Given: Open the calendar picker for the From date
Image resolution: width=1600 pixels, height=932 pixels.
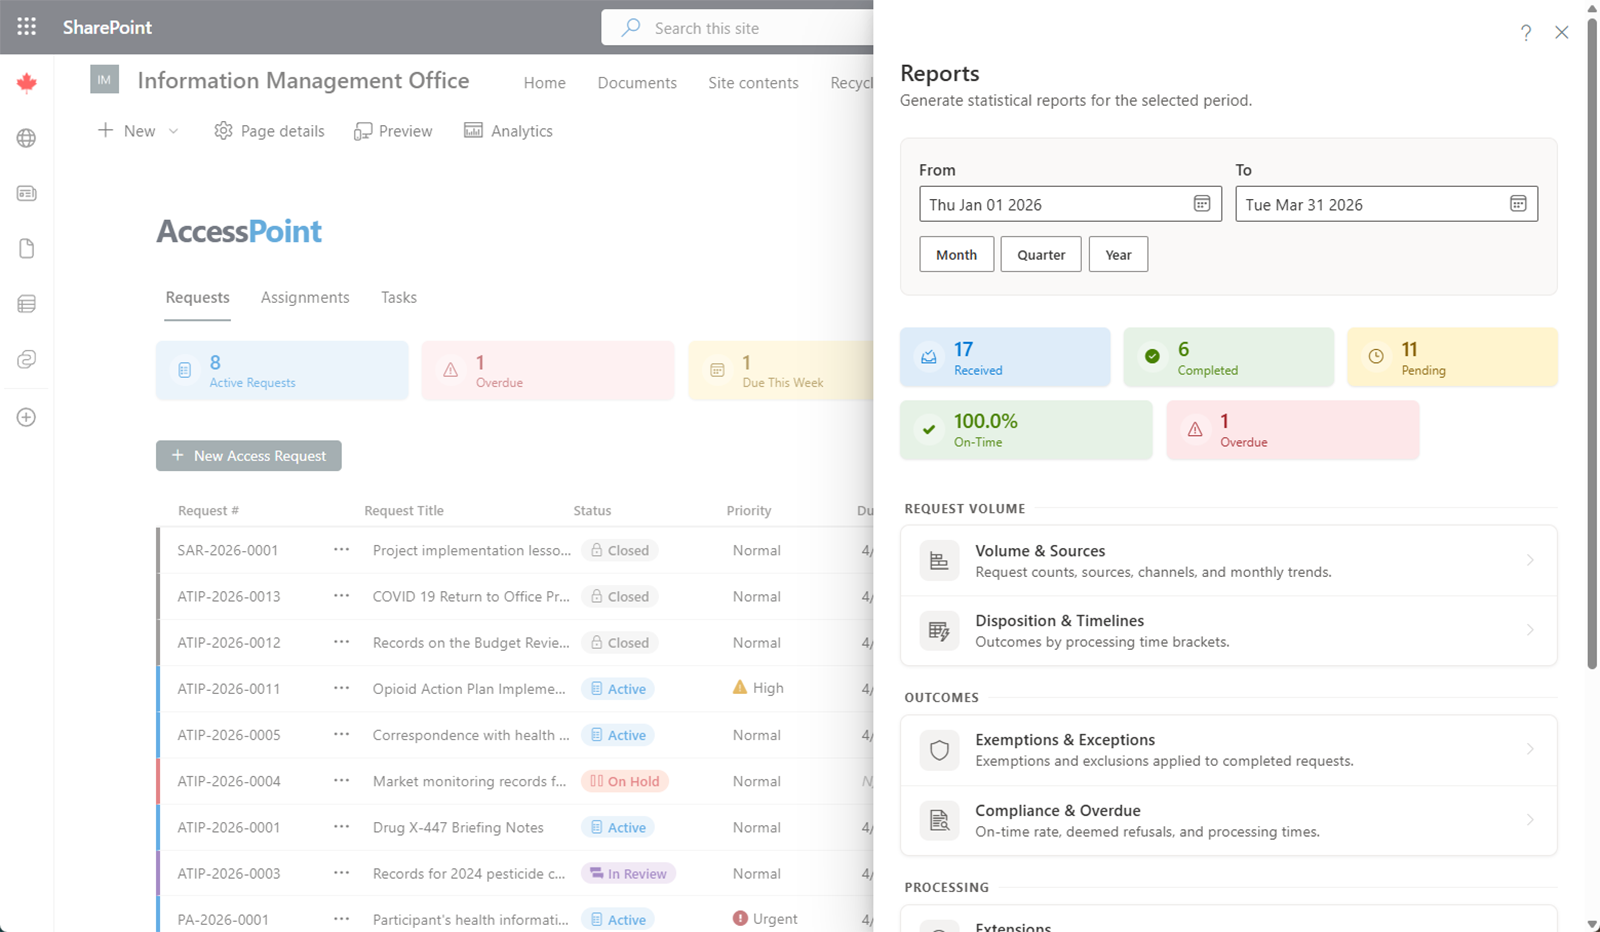Looking at the screenshot, I should point(1201,203).
